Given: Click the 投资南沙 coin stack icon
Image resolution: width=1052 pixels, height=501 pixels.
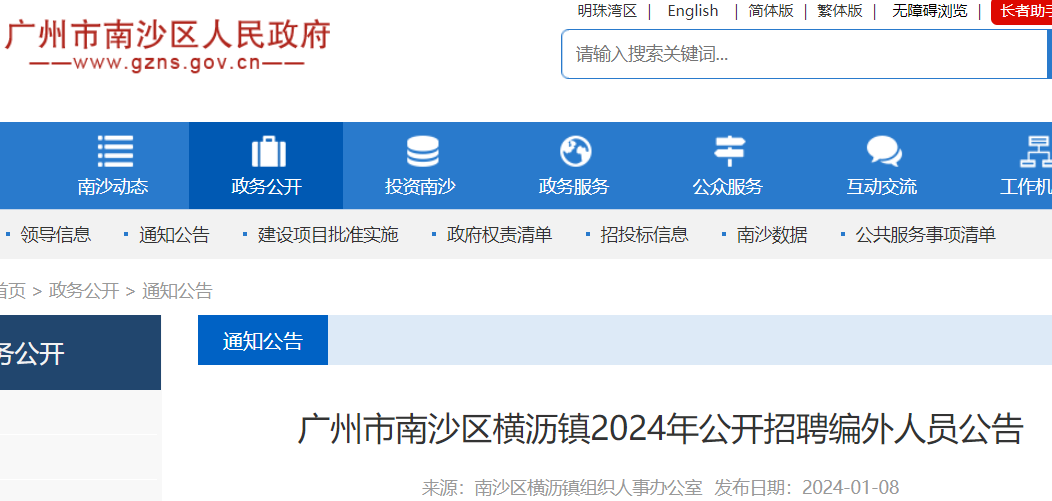Looking at the screenshot, I should coord(421,151).
